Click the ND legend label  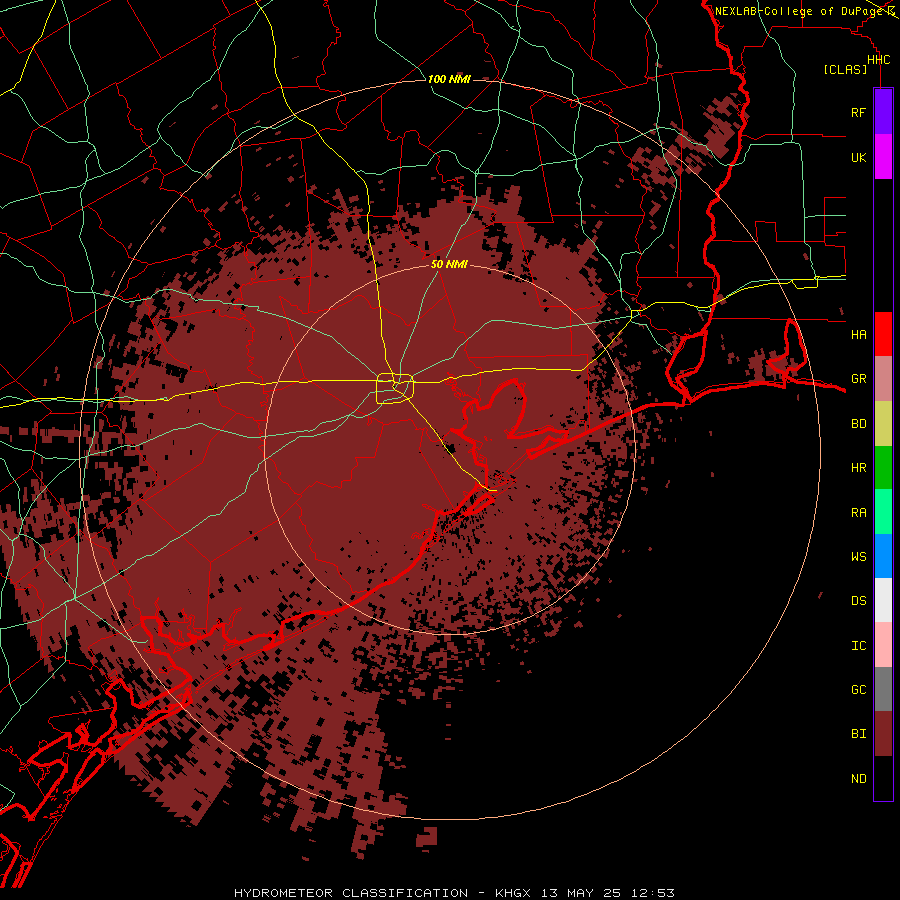coord(858,779)
